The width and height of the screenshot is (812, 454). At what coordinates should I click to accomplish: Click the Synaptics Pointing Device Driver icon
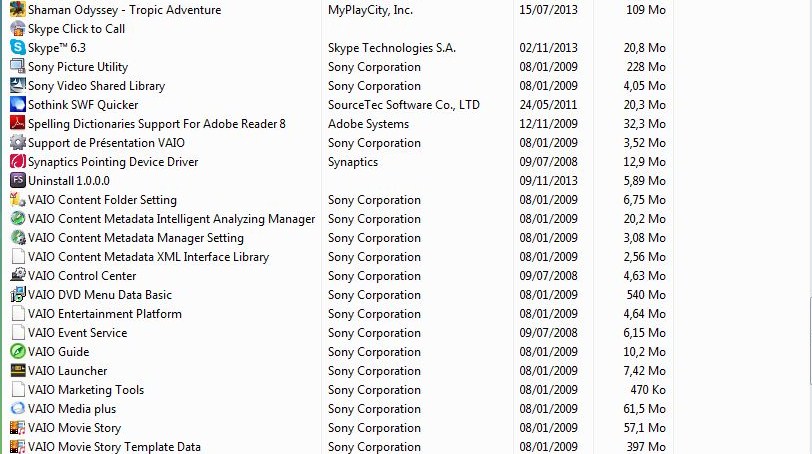[x=18, y=162]
